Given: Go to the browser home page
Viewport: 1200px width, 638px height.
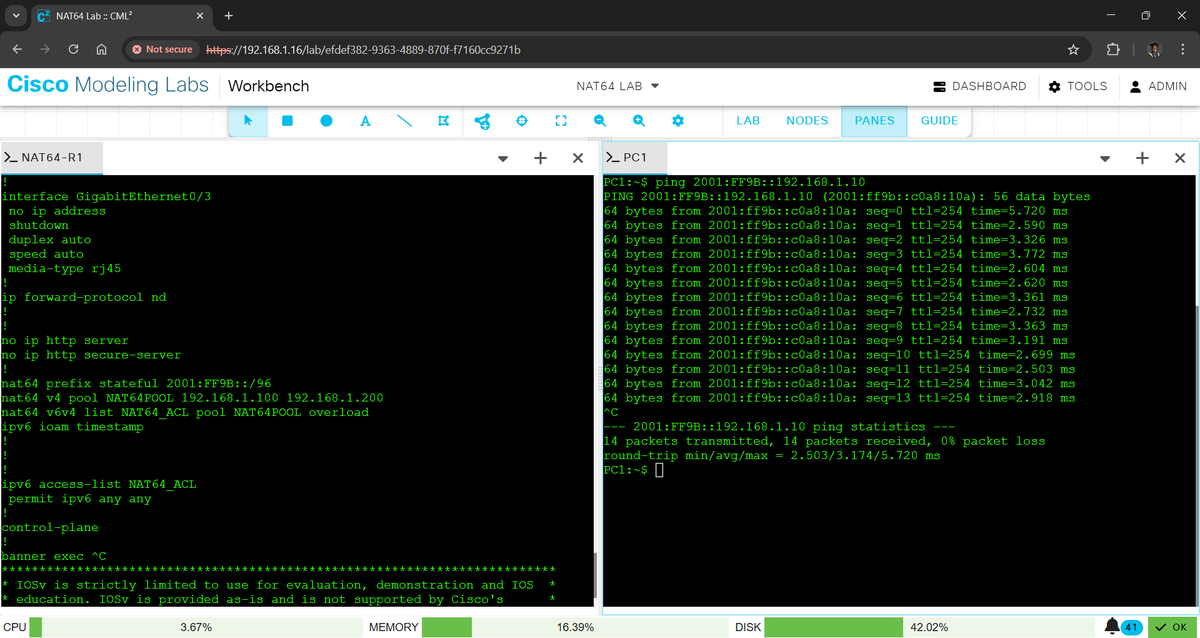Looking at the screenshot, I should click(101, 49).
